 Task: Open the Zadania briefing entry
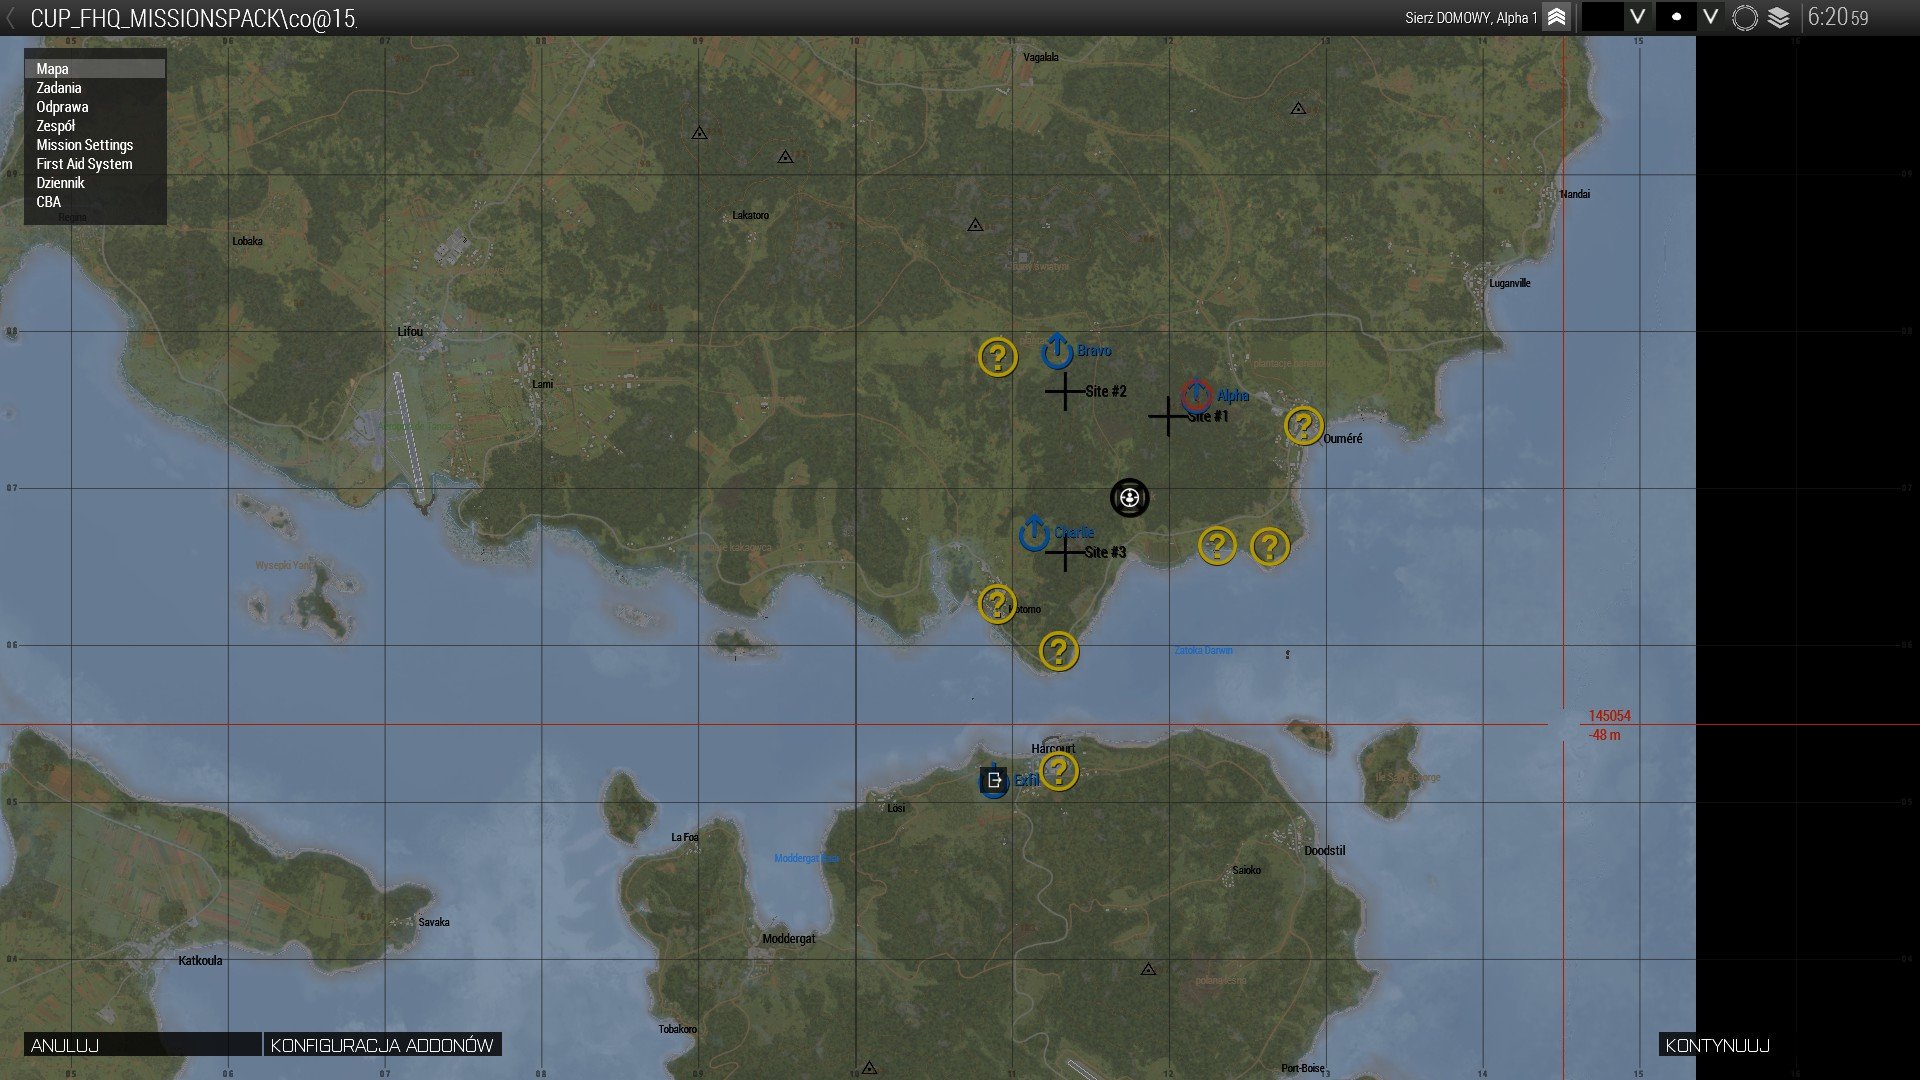[59, 88]
